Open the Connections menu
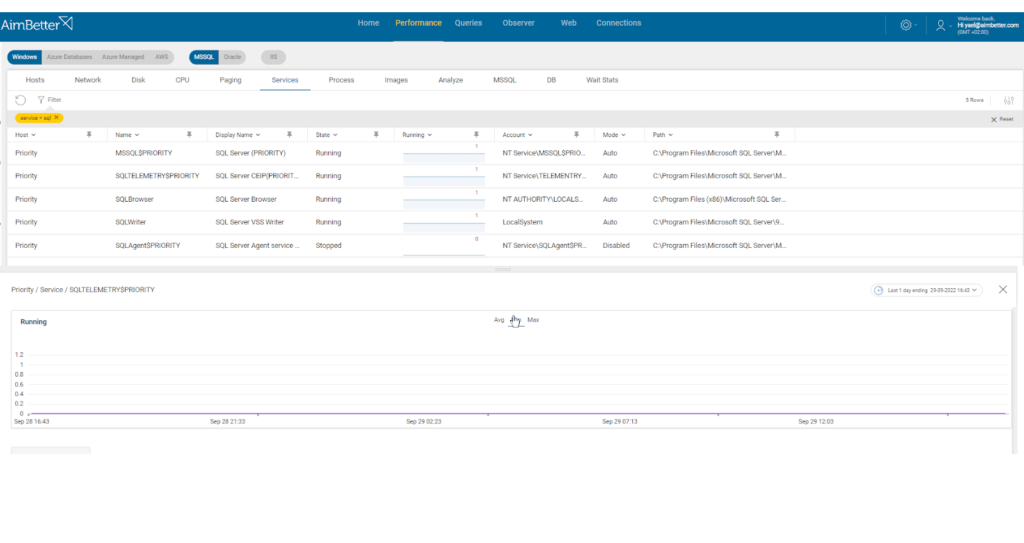The width and height of the screenshot is (1024, 543). (618, 23)
